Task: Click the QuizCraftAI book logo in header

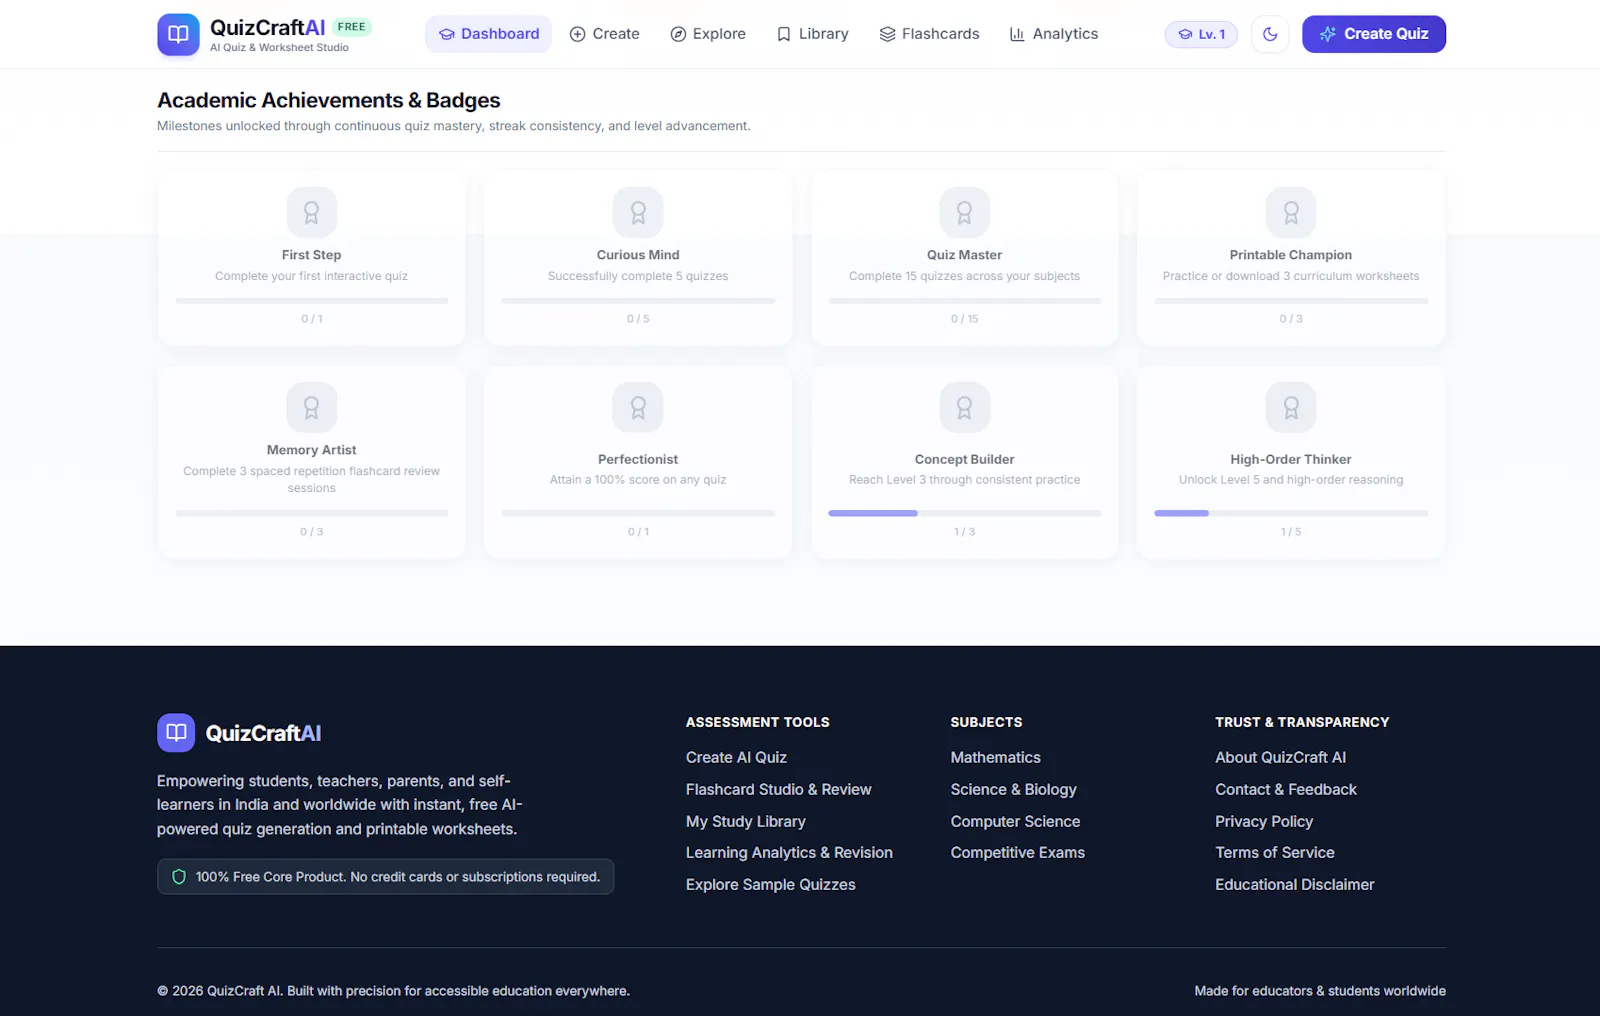Action: click(178, 34)
